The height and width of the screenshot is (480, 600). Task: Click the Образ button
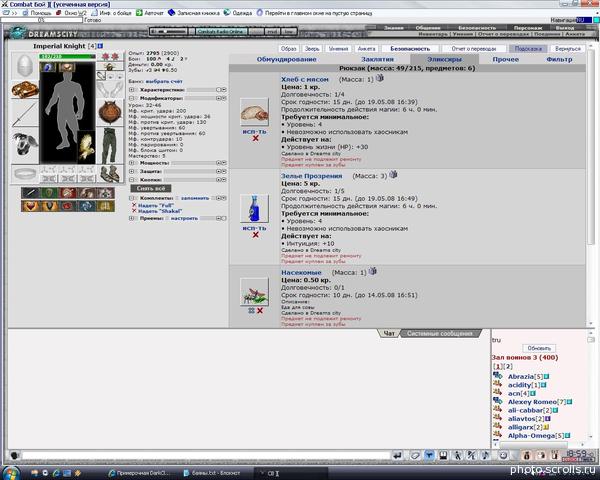tap(289, 49)
